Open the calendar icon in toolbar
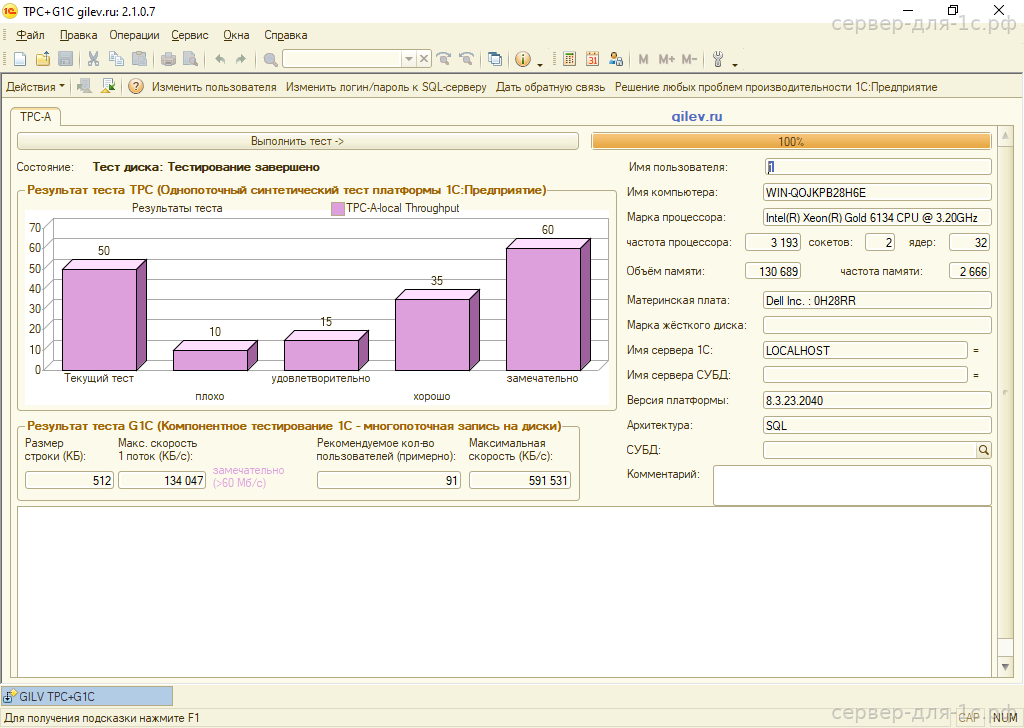 592,59
